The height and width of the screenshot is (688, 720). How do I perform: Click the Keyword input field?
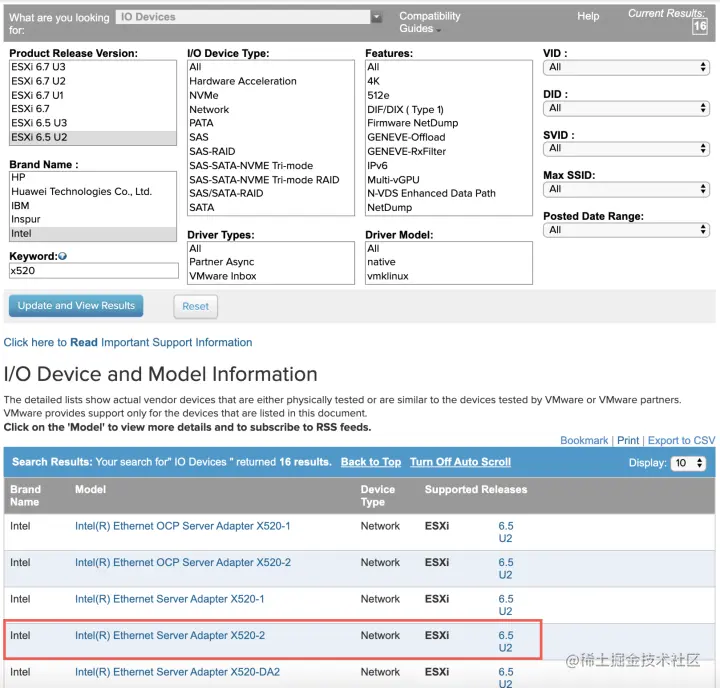(x=94, y=271)
